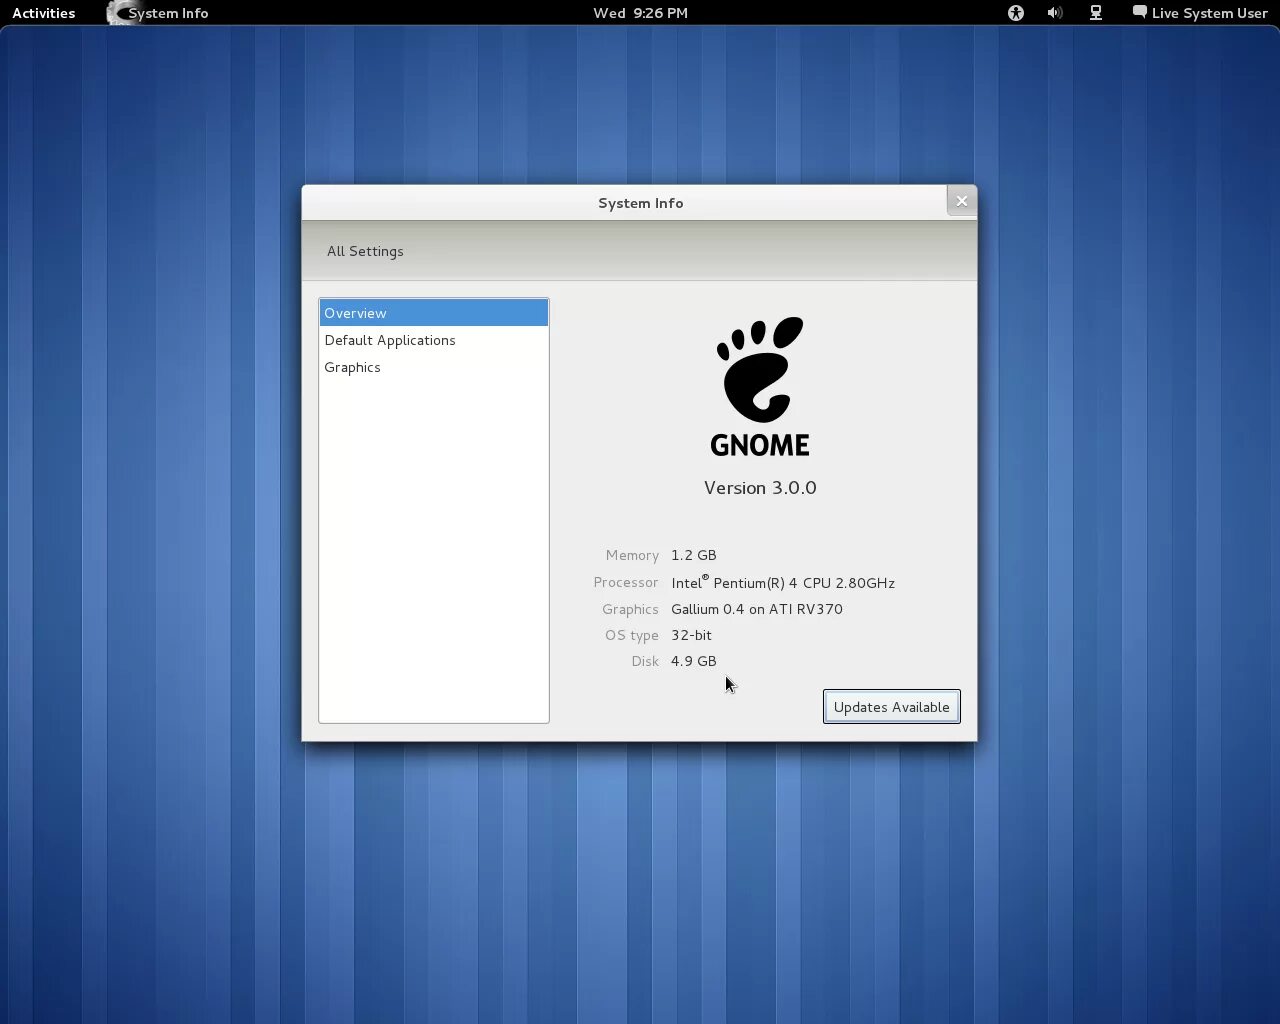Open the Activities overview
This screenshot has width=1280, height=1024.
coord(44,13)
